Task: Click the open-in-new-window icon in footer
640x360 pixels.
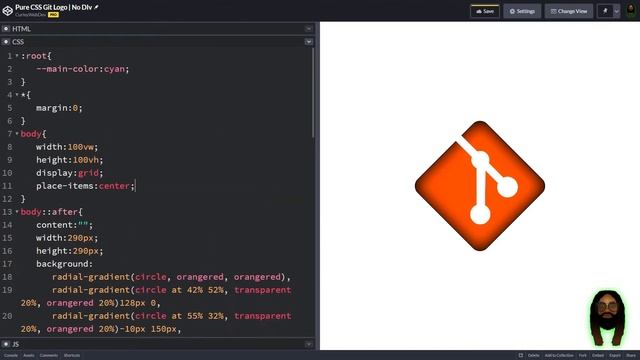Action: (520, 356)
